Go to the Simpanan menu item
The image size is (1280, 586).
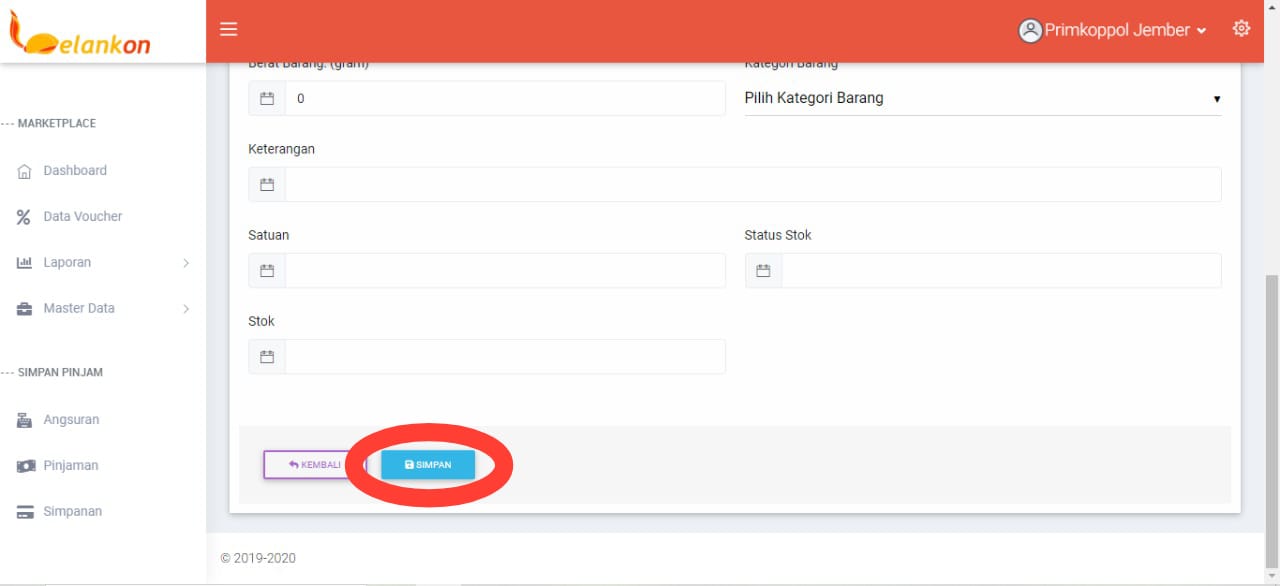72,511
